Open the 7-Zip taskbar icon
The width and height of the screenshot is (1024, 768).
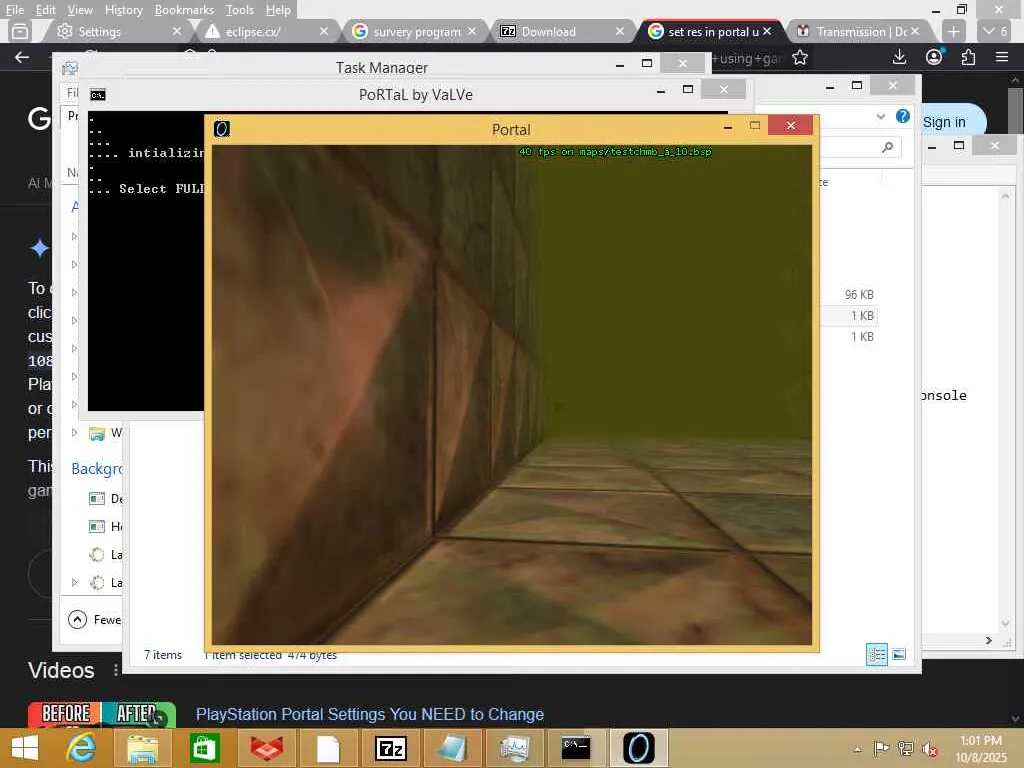coord(391,748)
